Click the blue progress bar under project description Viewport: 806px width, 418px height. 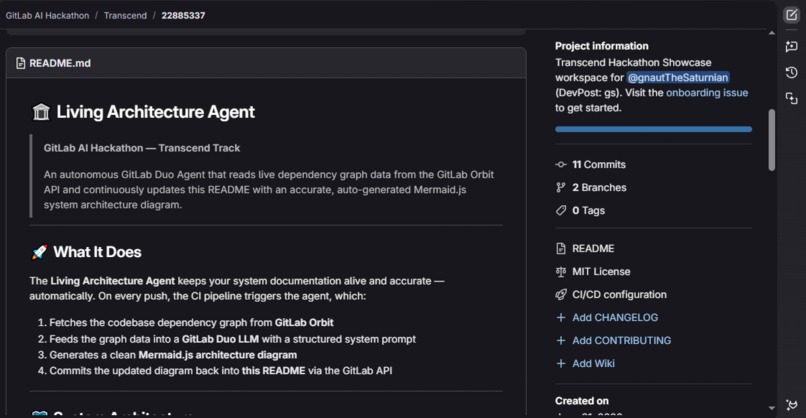pos(653,129)
